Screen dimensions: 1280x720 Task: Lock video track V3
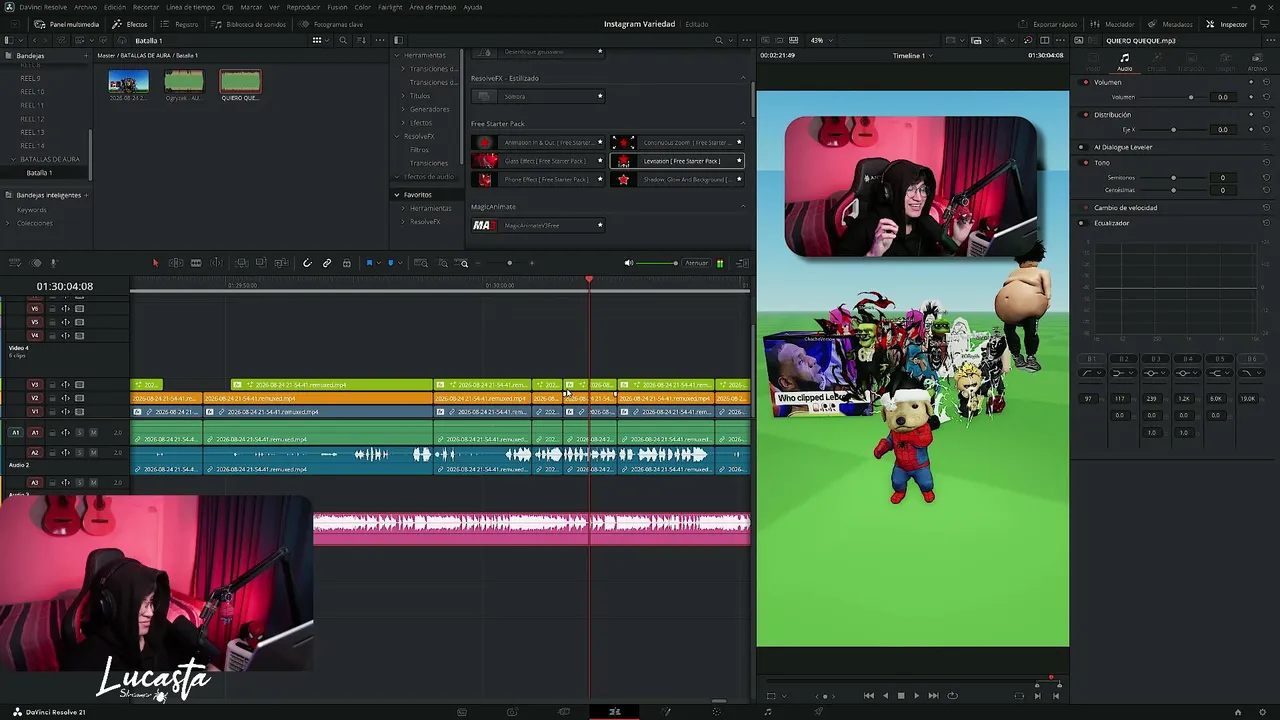pyautogui.click(x=52, y=385)
